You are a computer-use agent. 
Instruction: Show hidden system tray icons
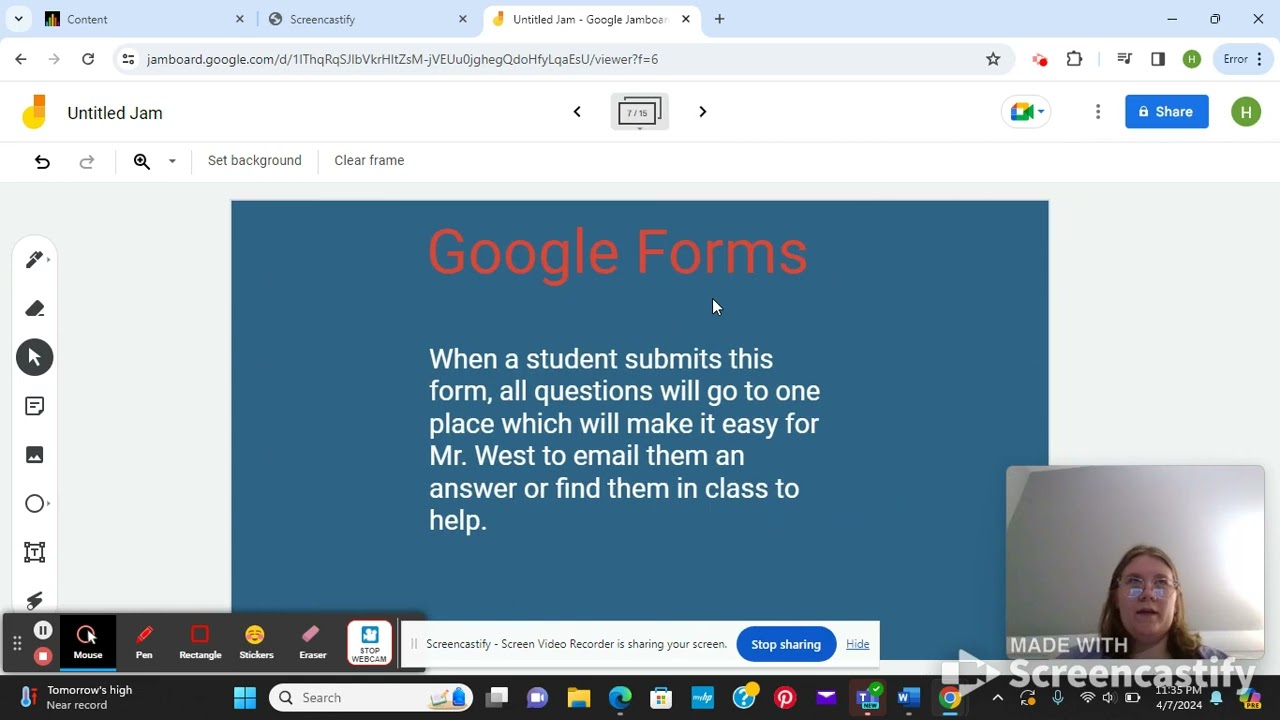(997, 698)
